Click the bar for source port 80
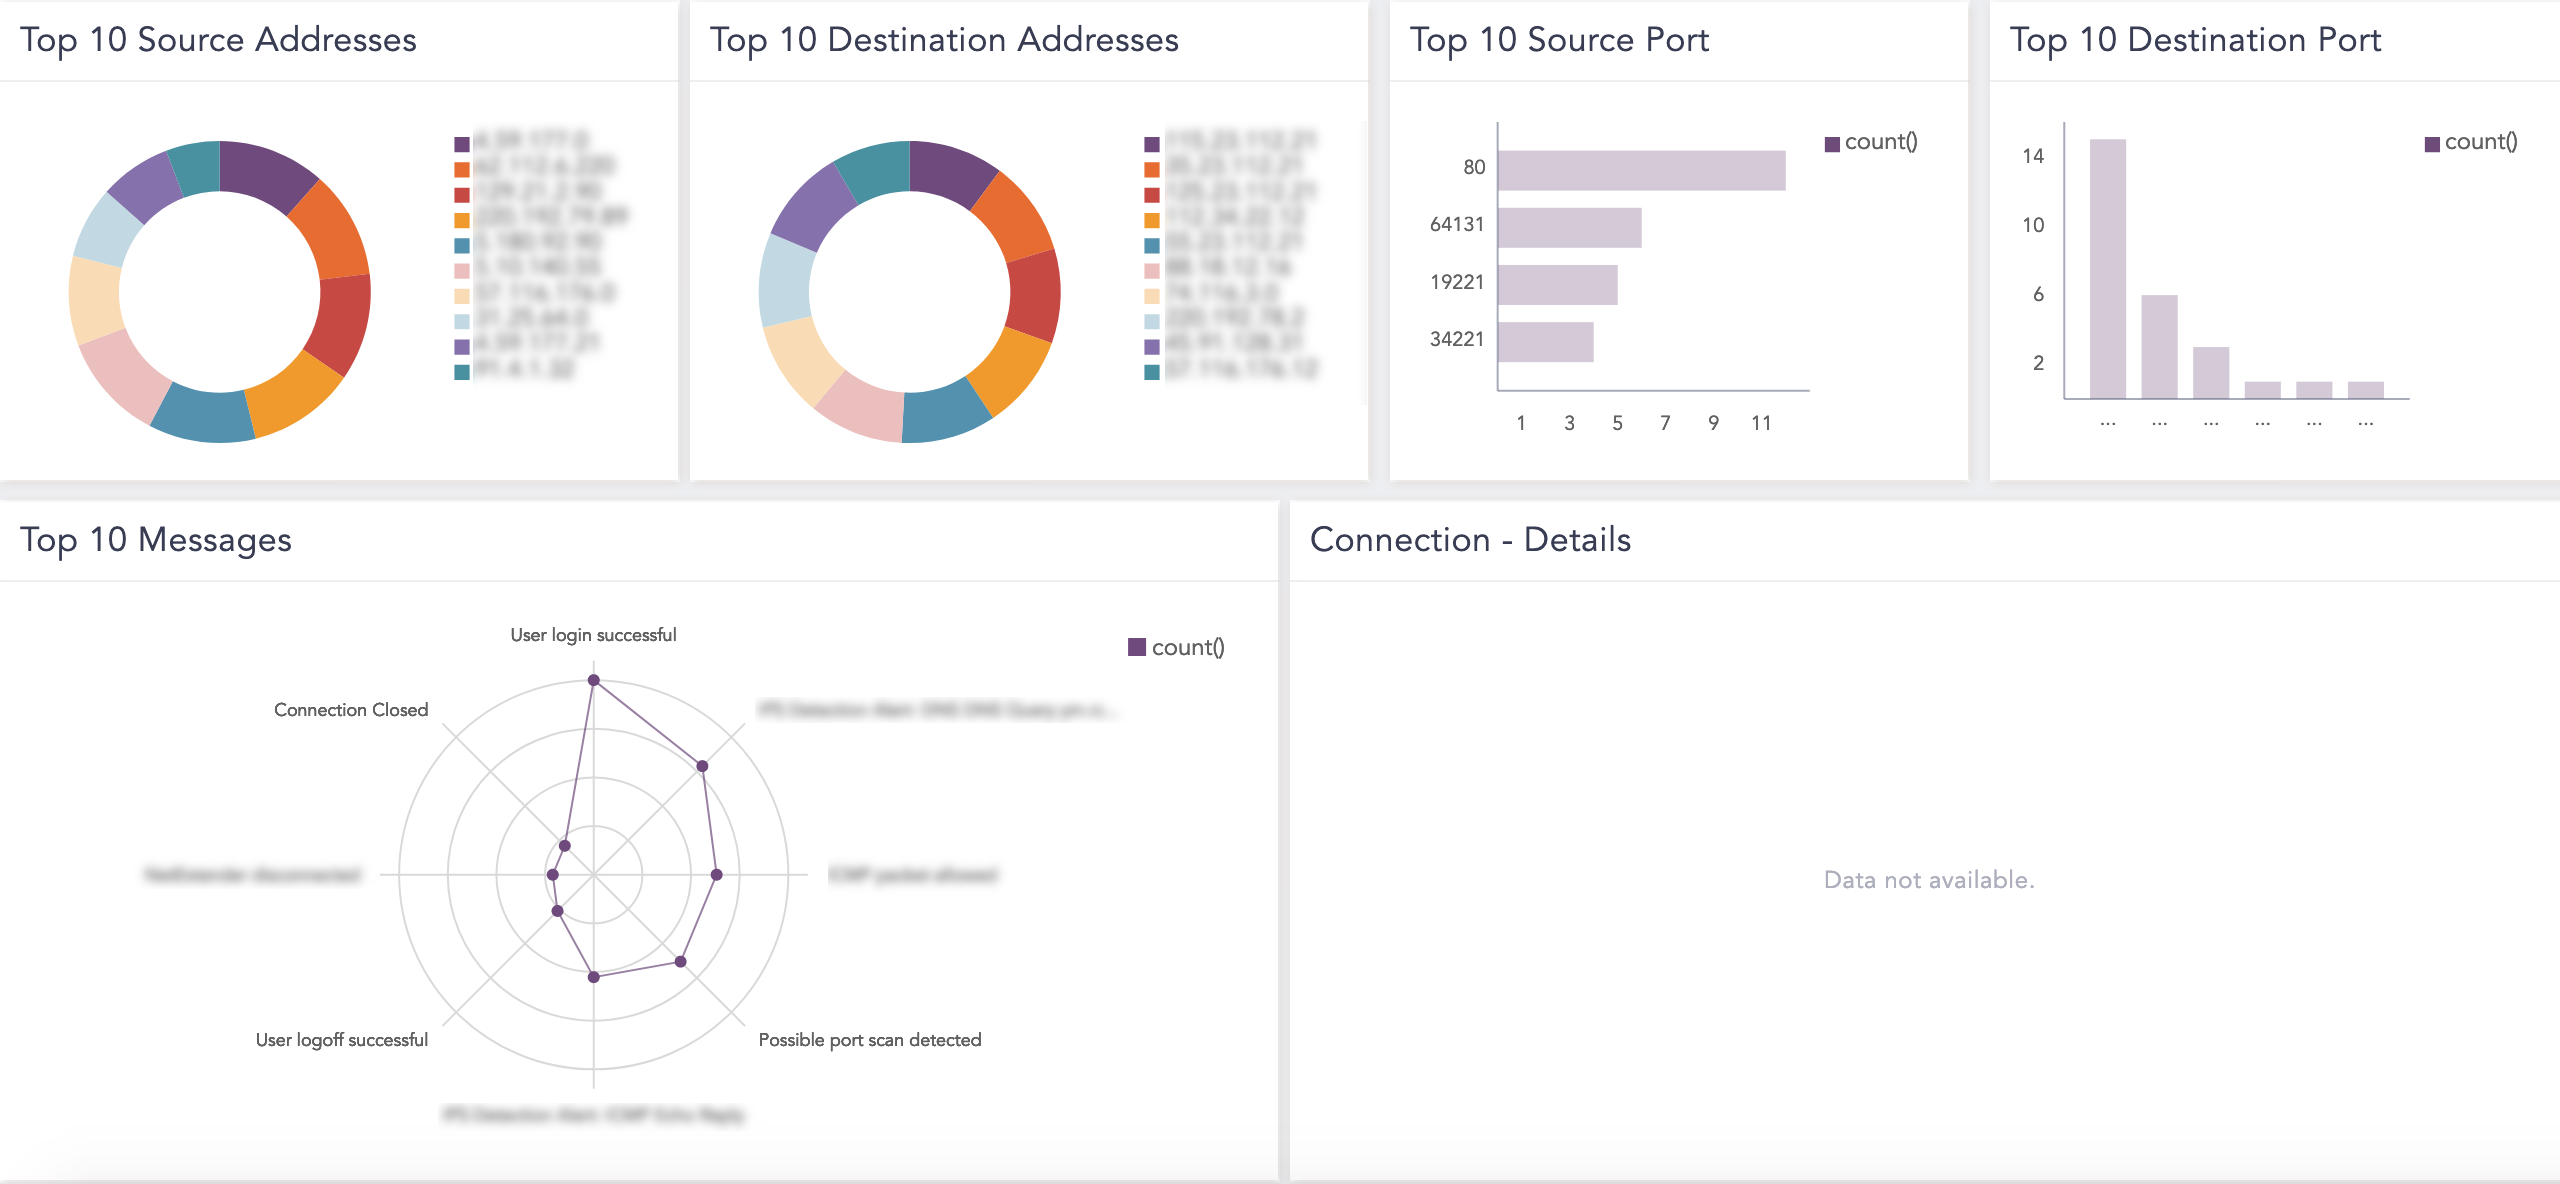 (1640, 170)
